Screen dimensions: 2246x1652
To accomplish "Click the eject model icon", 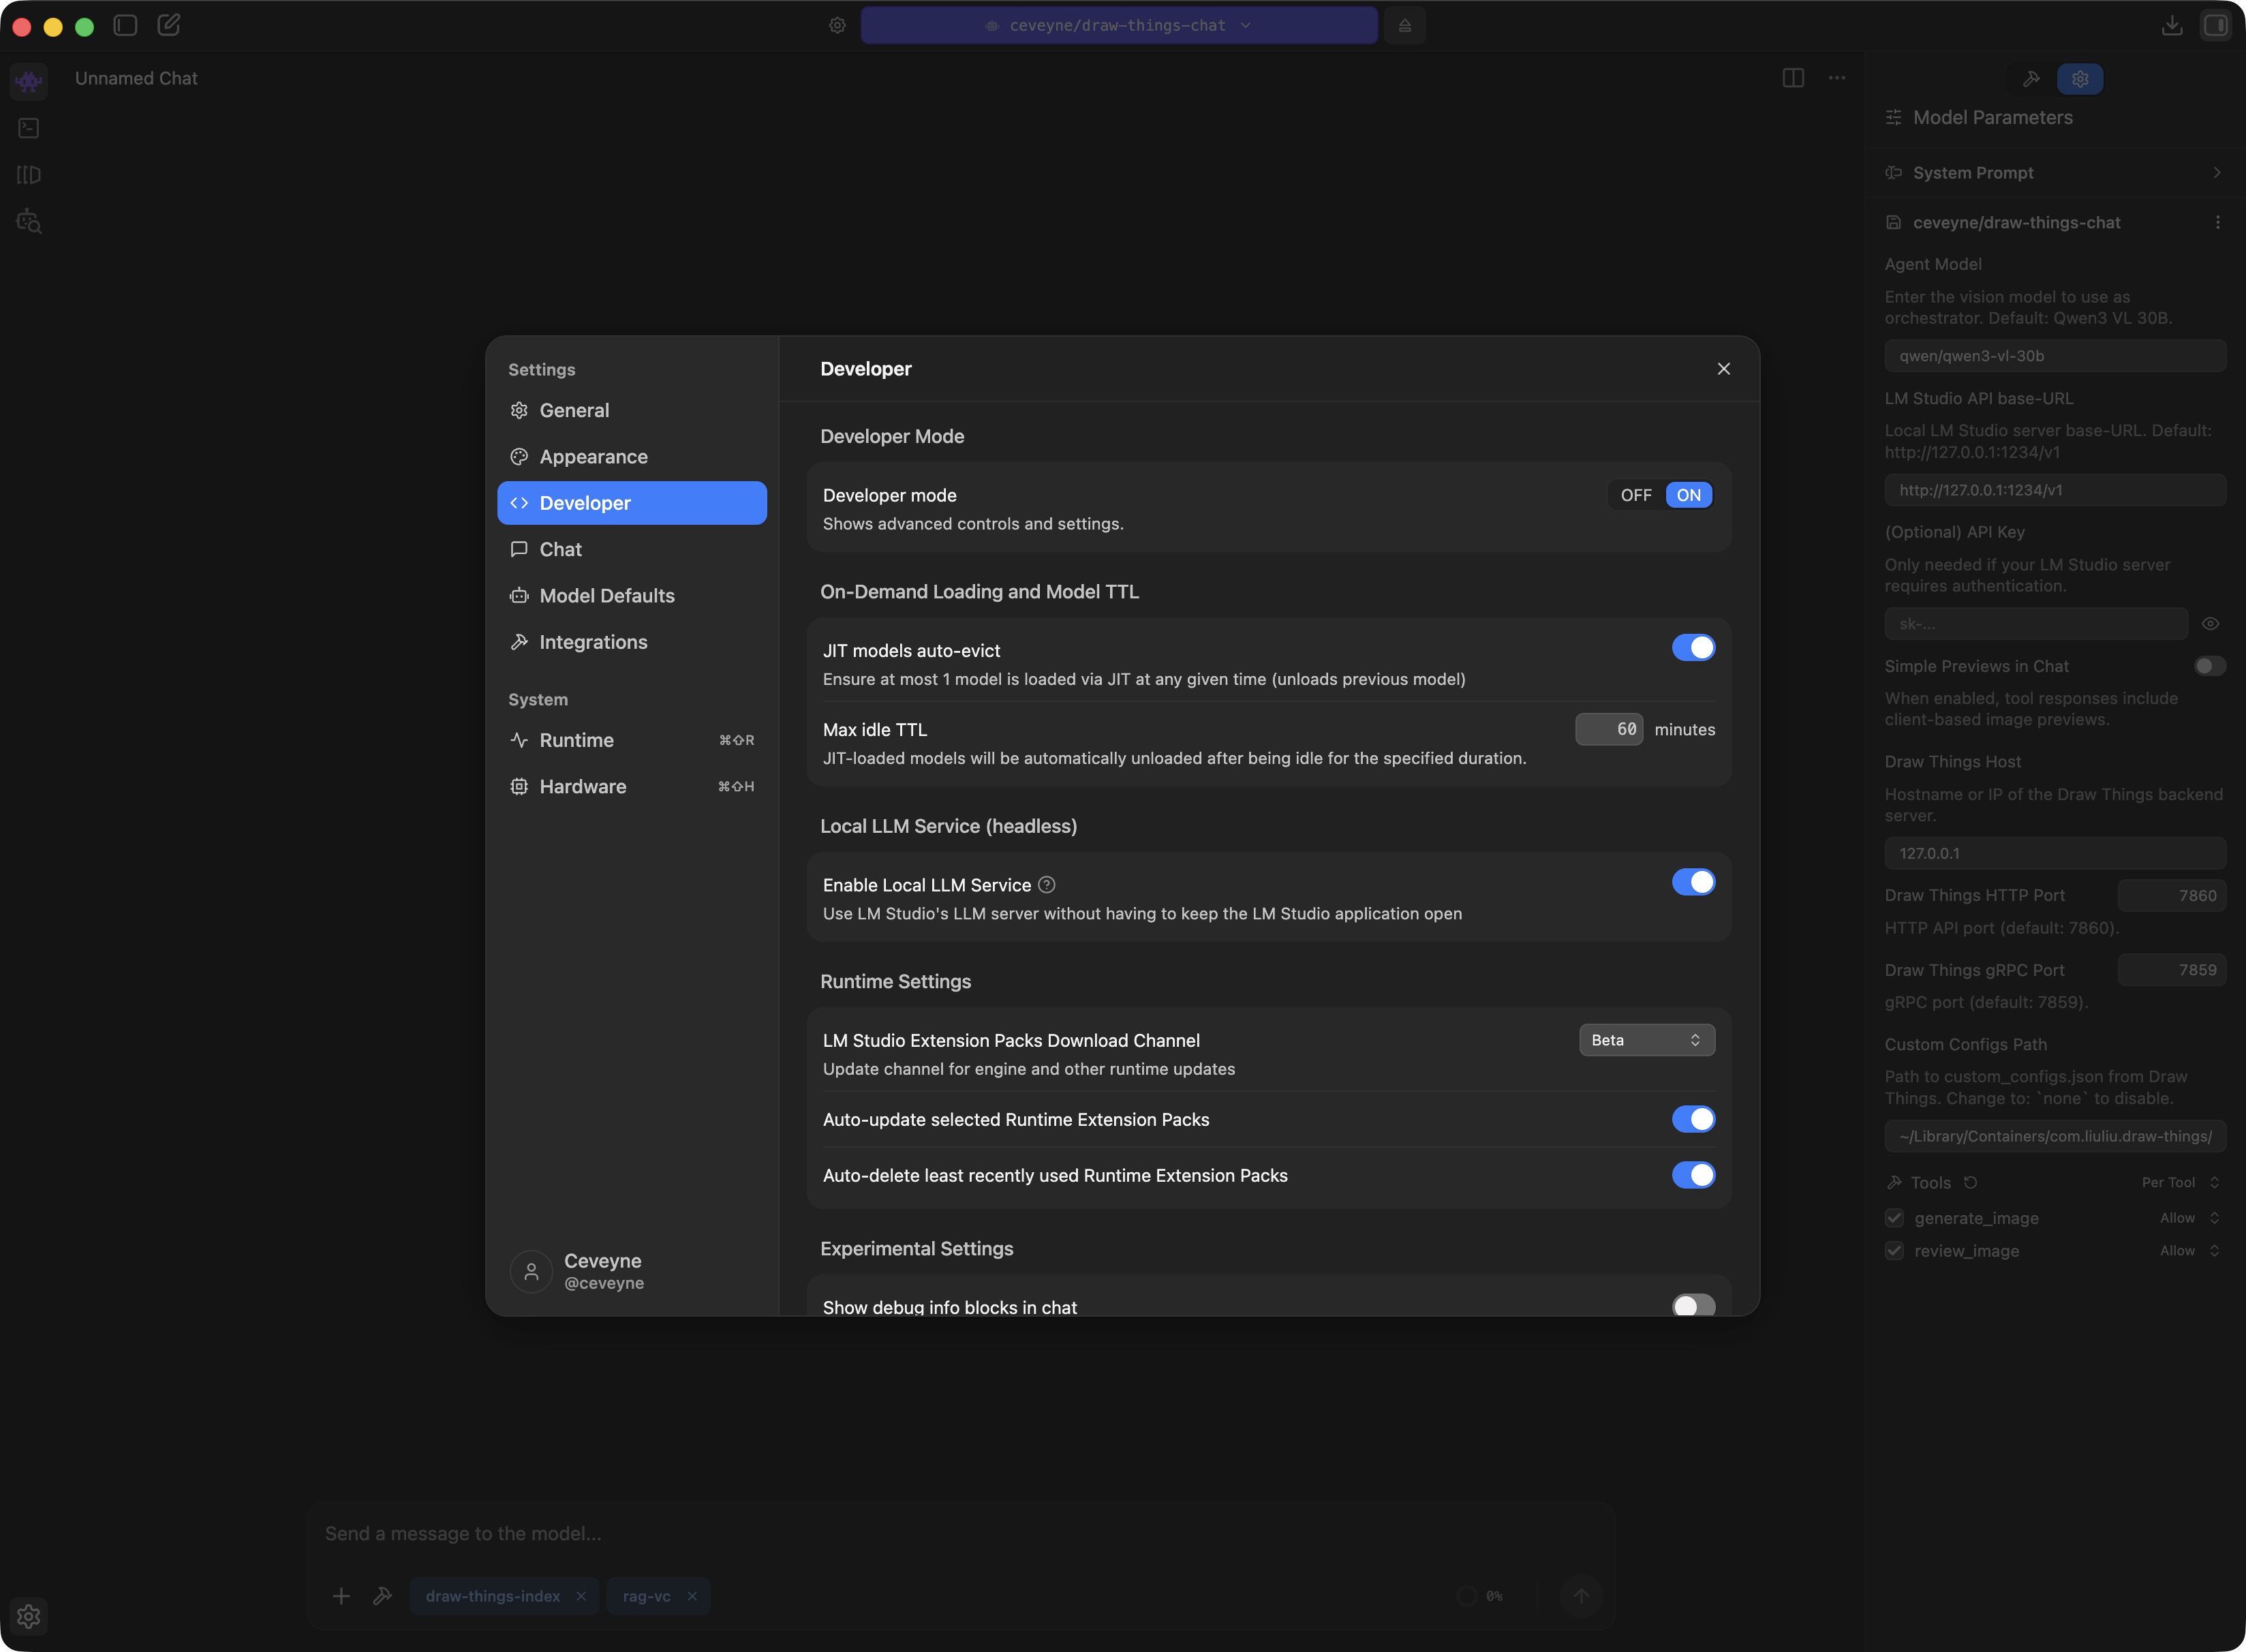I will [1404, 25].
